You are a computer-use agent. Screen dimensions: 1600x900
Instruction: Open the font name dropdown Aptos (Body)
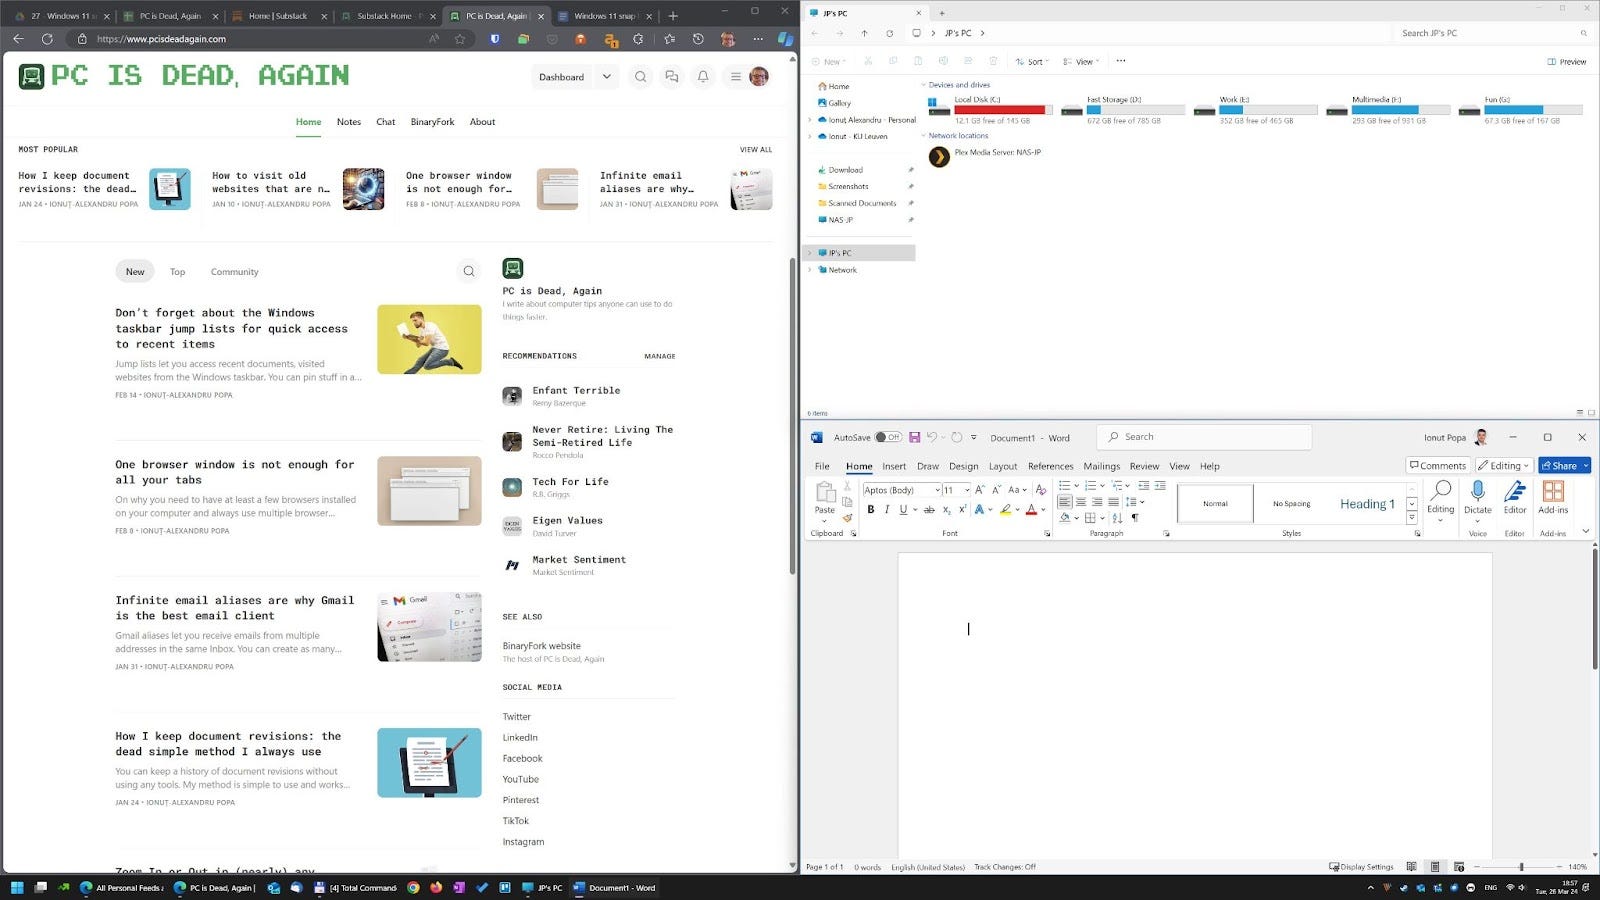click(x=938, y=490)
